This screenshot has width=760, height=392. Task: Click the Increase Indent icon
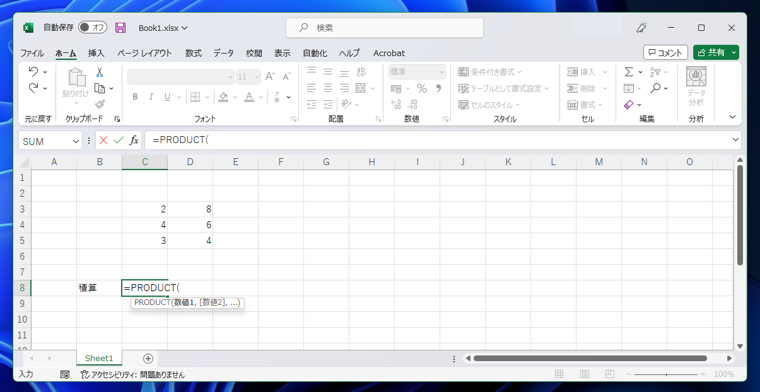click(x=328, y=104)
